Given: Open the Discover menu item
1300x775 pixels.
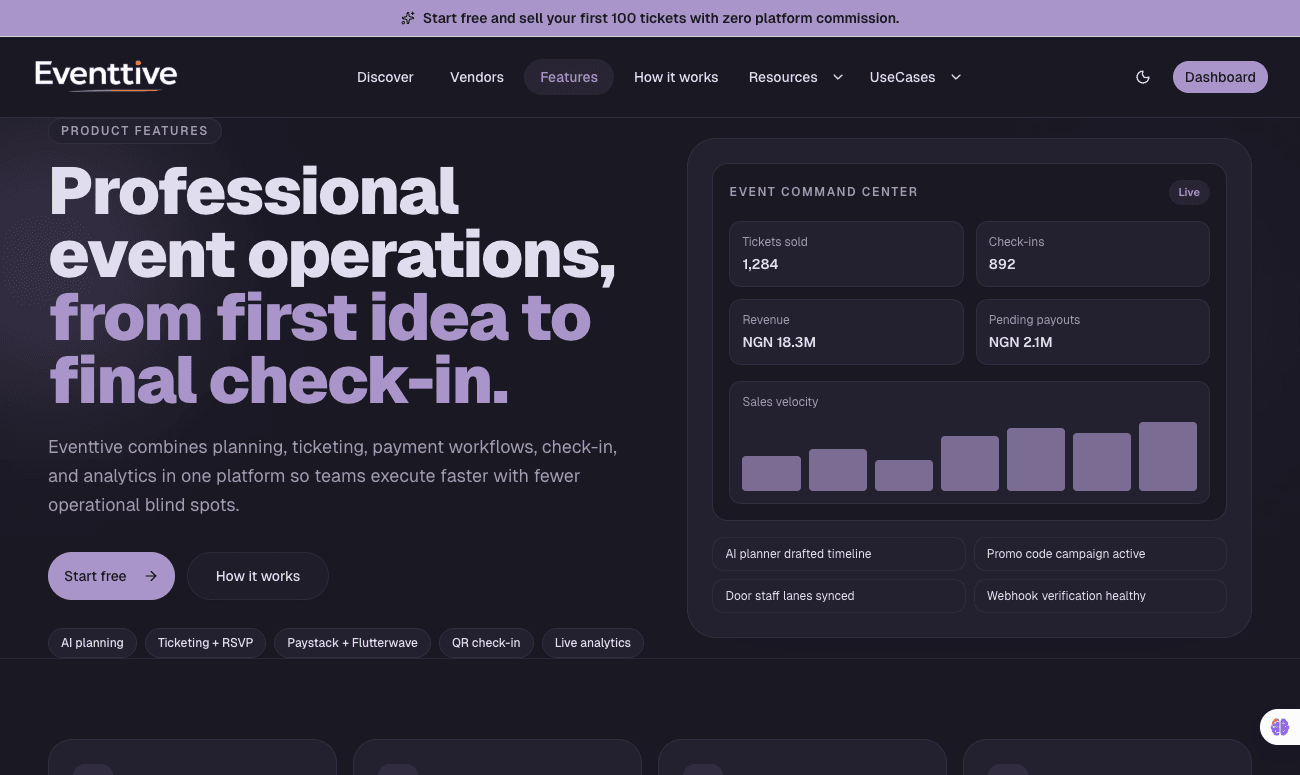Looking at the screenshot, I should click(x=385, y=77).
